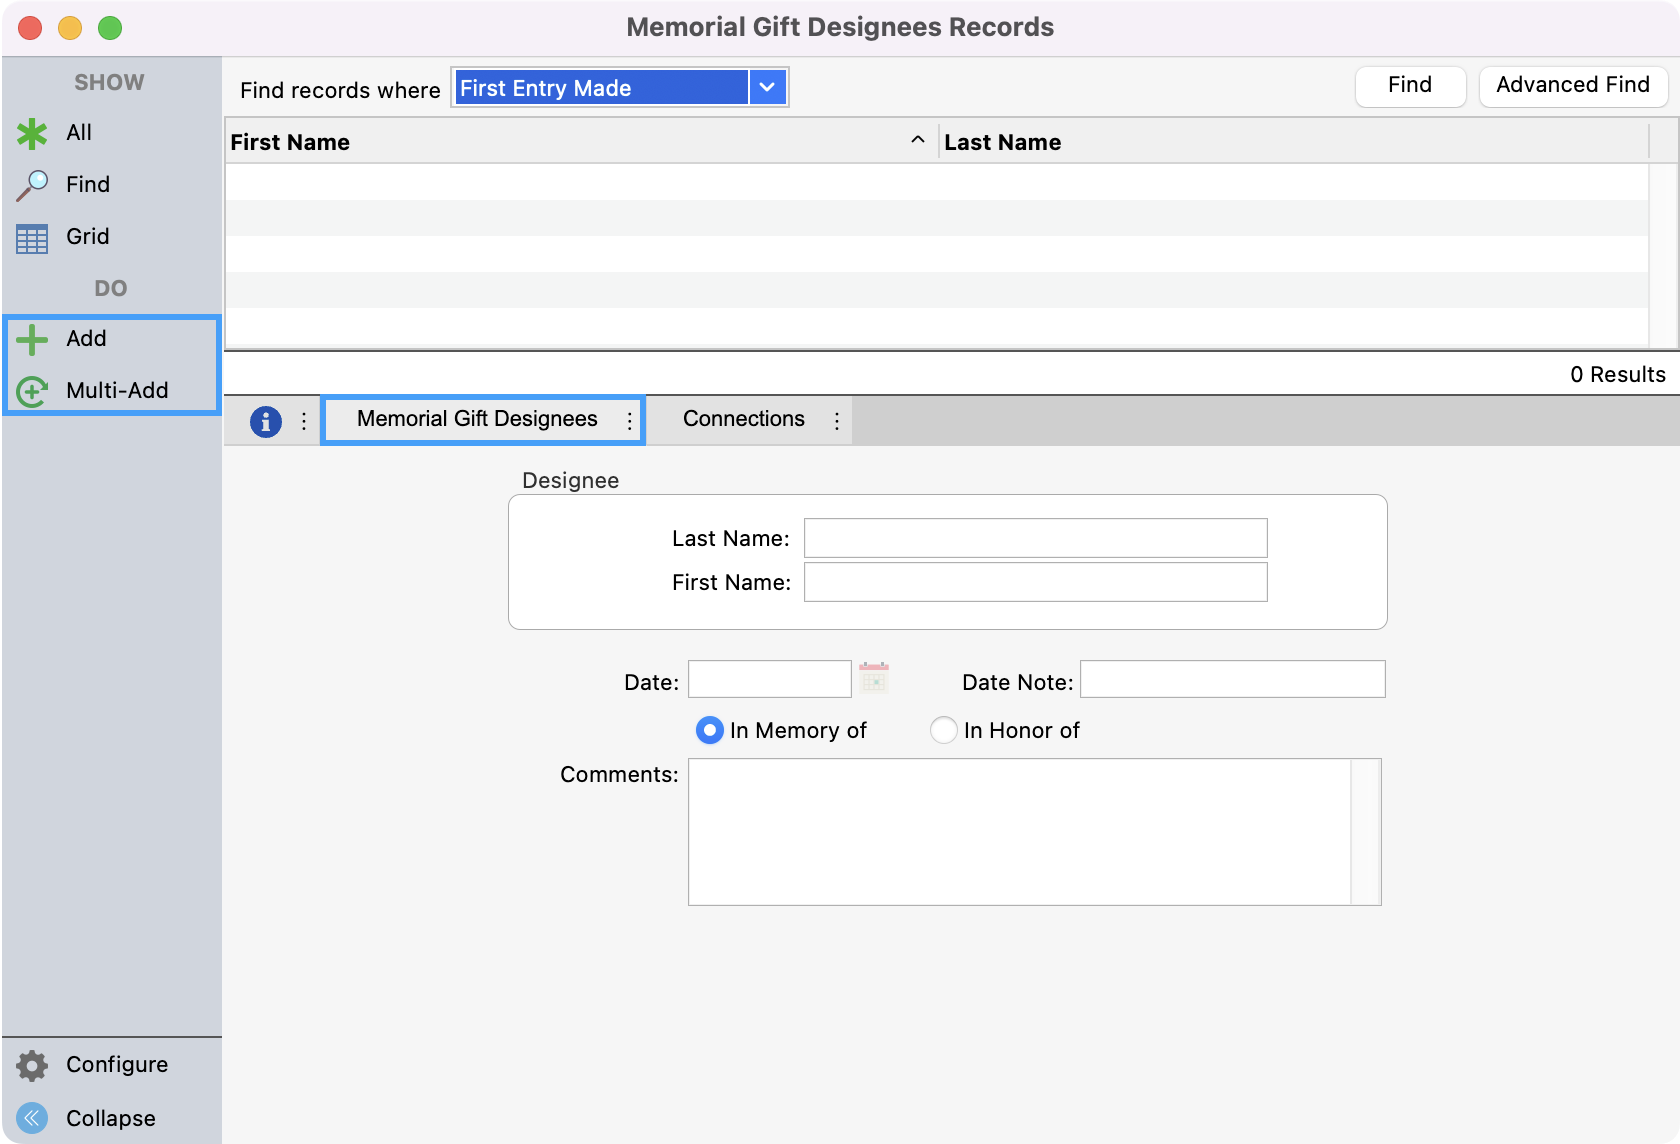The width and height of the screenshot is (1680, 1144).
Task: Open the First Entry Made dropdown
Action: [x=767, y=88]
